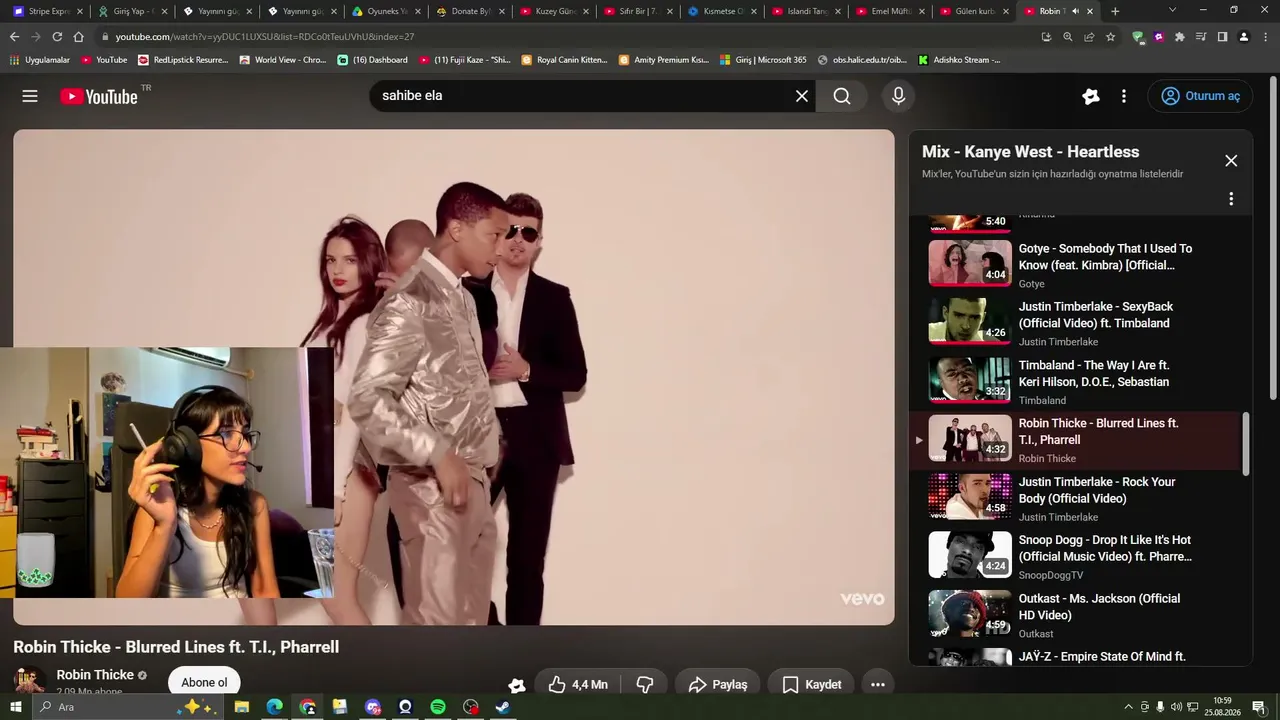Play Timbaland The Way I Are thumbnail
The image size is (1280, 720).
(x=970, y=380)
